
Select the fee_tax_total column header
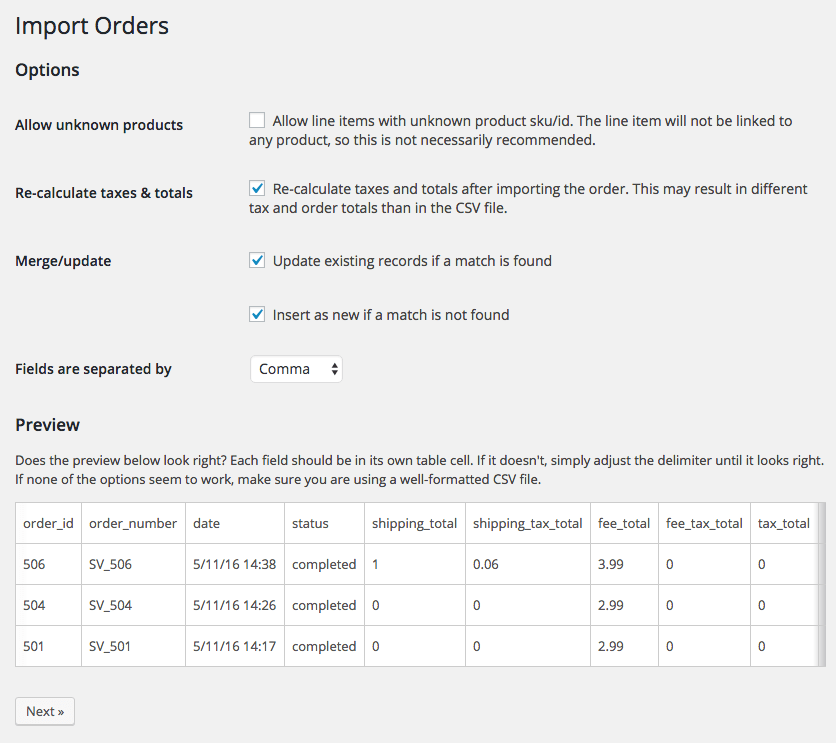[704, 523]
